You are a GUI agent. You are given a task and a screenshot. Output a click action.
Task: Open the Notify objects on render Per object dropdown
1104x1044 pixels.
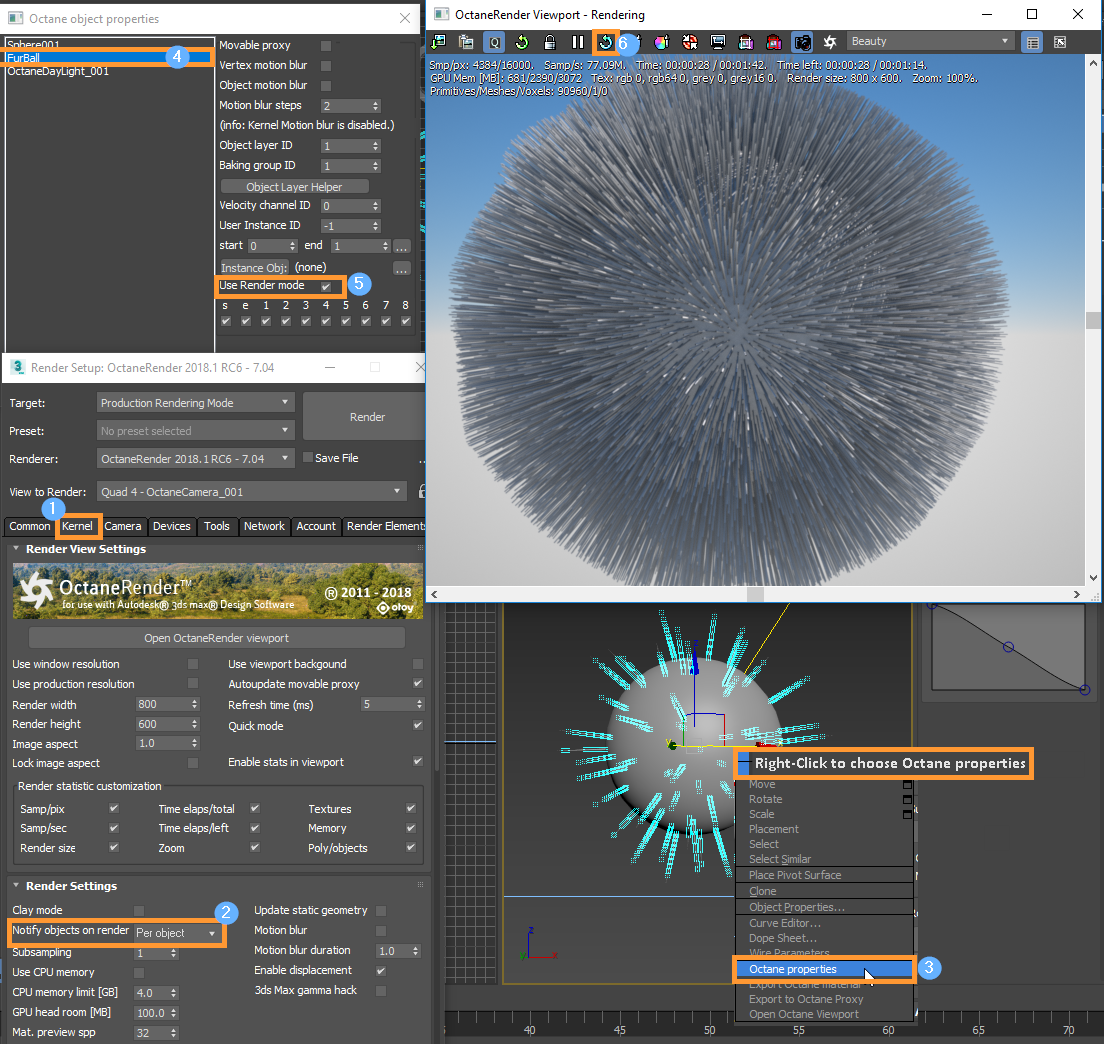[x=176, y=933]
